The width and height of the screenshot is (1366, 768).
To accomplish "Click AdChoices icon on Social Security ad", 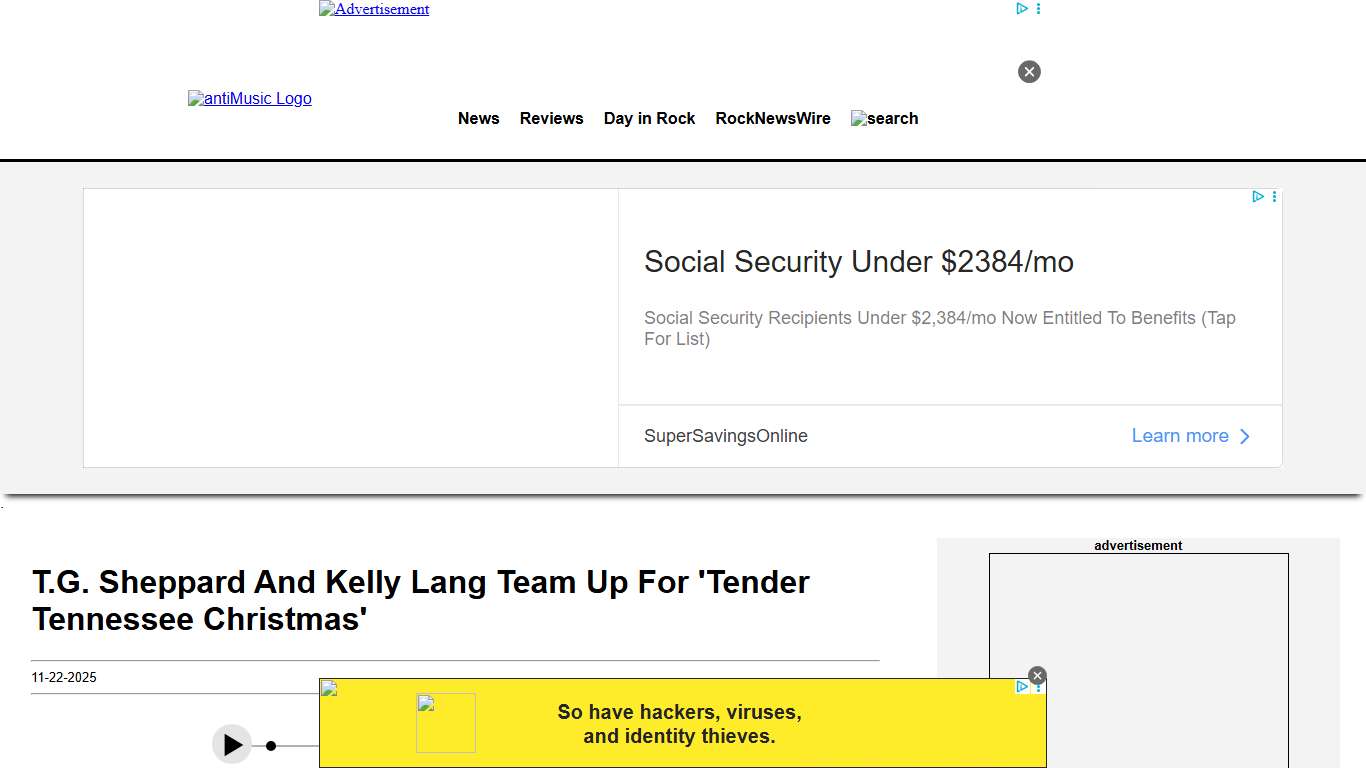I will [x=1258, y=197].
